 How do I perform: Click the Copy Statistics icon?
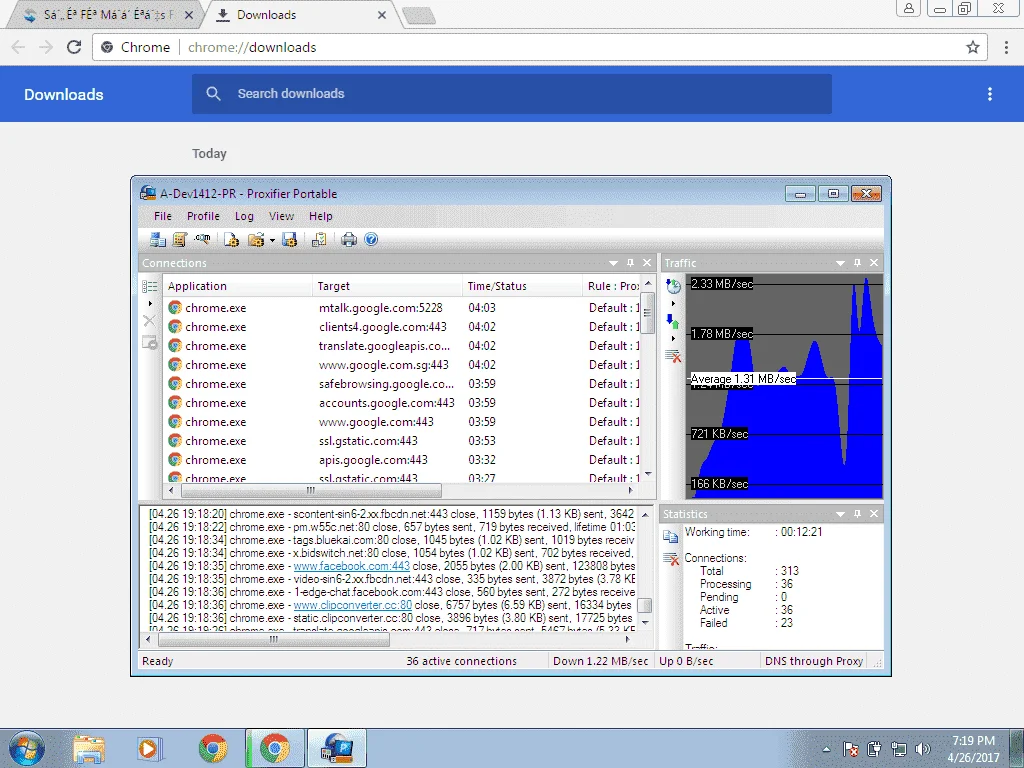pyautogui.click(x=671, y=536)
